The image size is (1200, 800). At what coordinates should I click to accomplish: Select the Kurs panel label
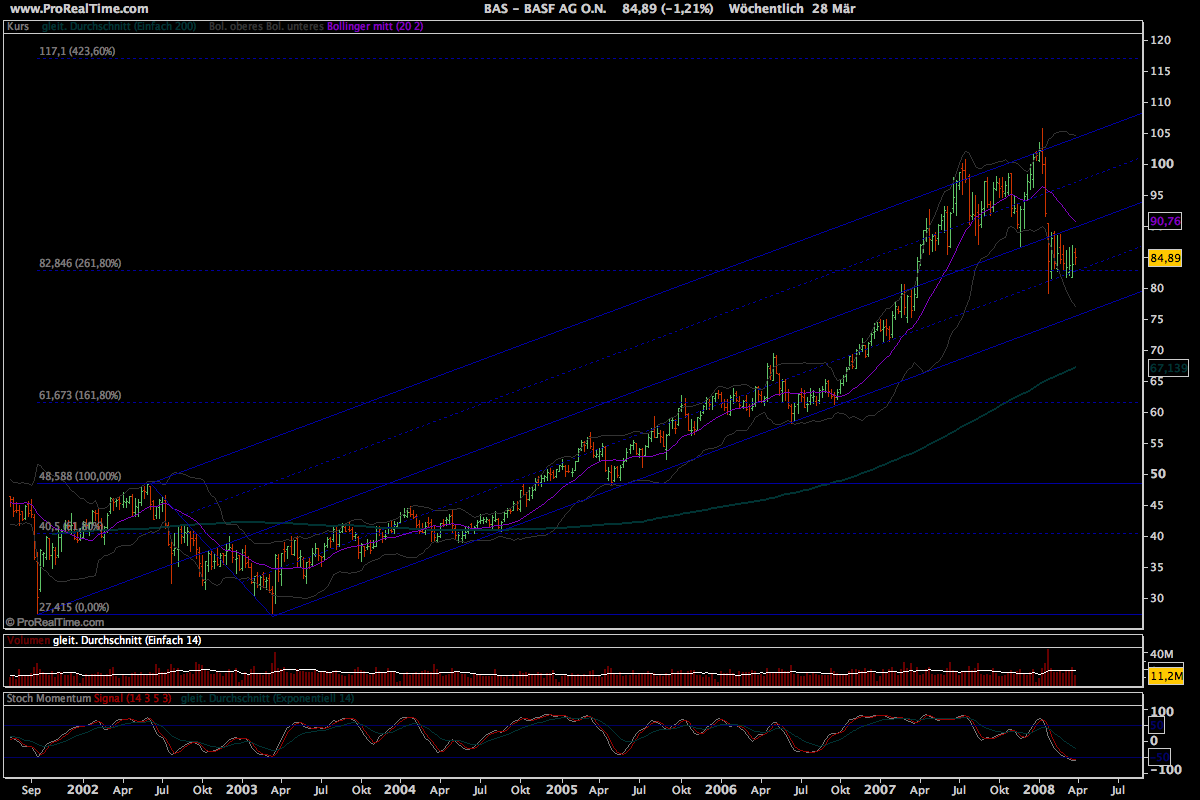click(x=16, y=27)
